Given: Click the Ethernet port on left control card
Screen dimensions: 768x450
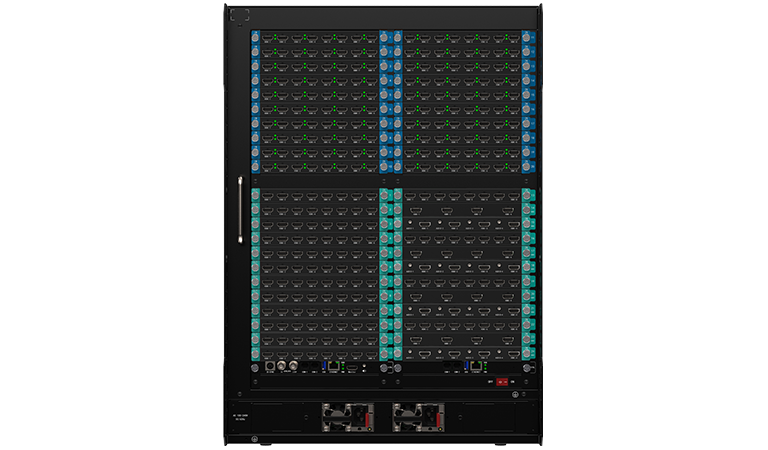Looking at the screenshot, I should 333,367.
